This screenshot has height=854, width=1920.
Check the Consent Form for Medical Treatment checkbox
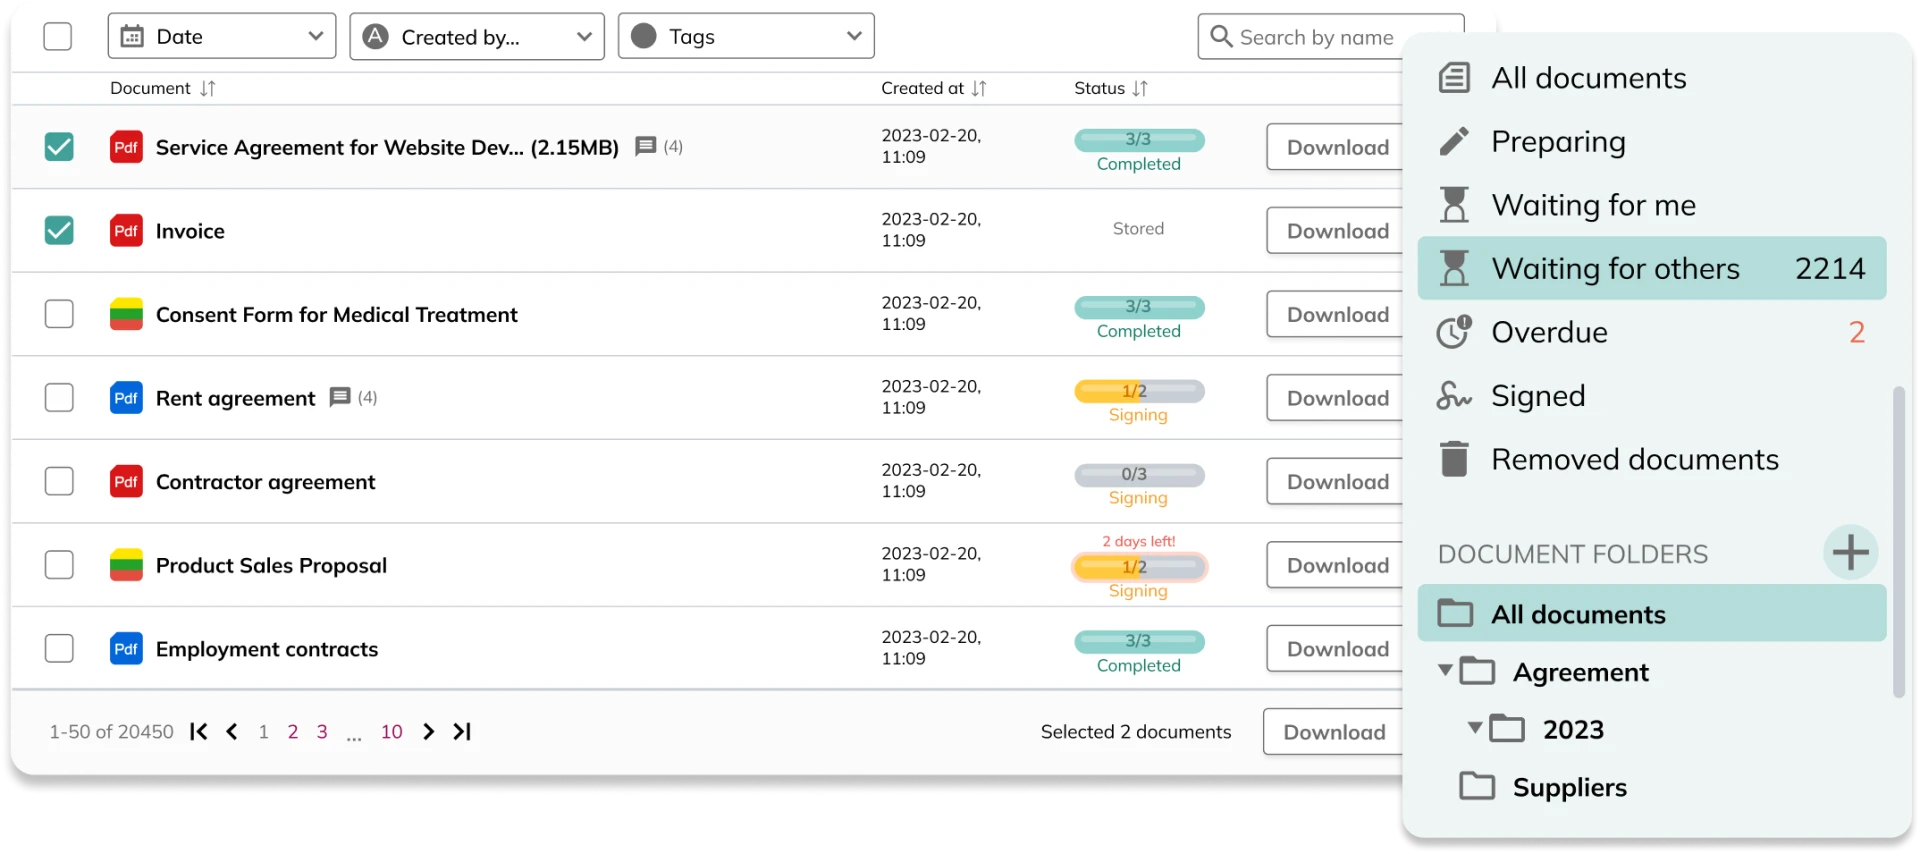[59, 314]
